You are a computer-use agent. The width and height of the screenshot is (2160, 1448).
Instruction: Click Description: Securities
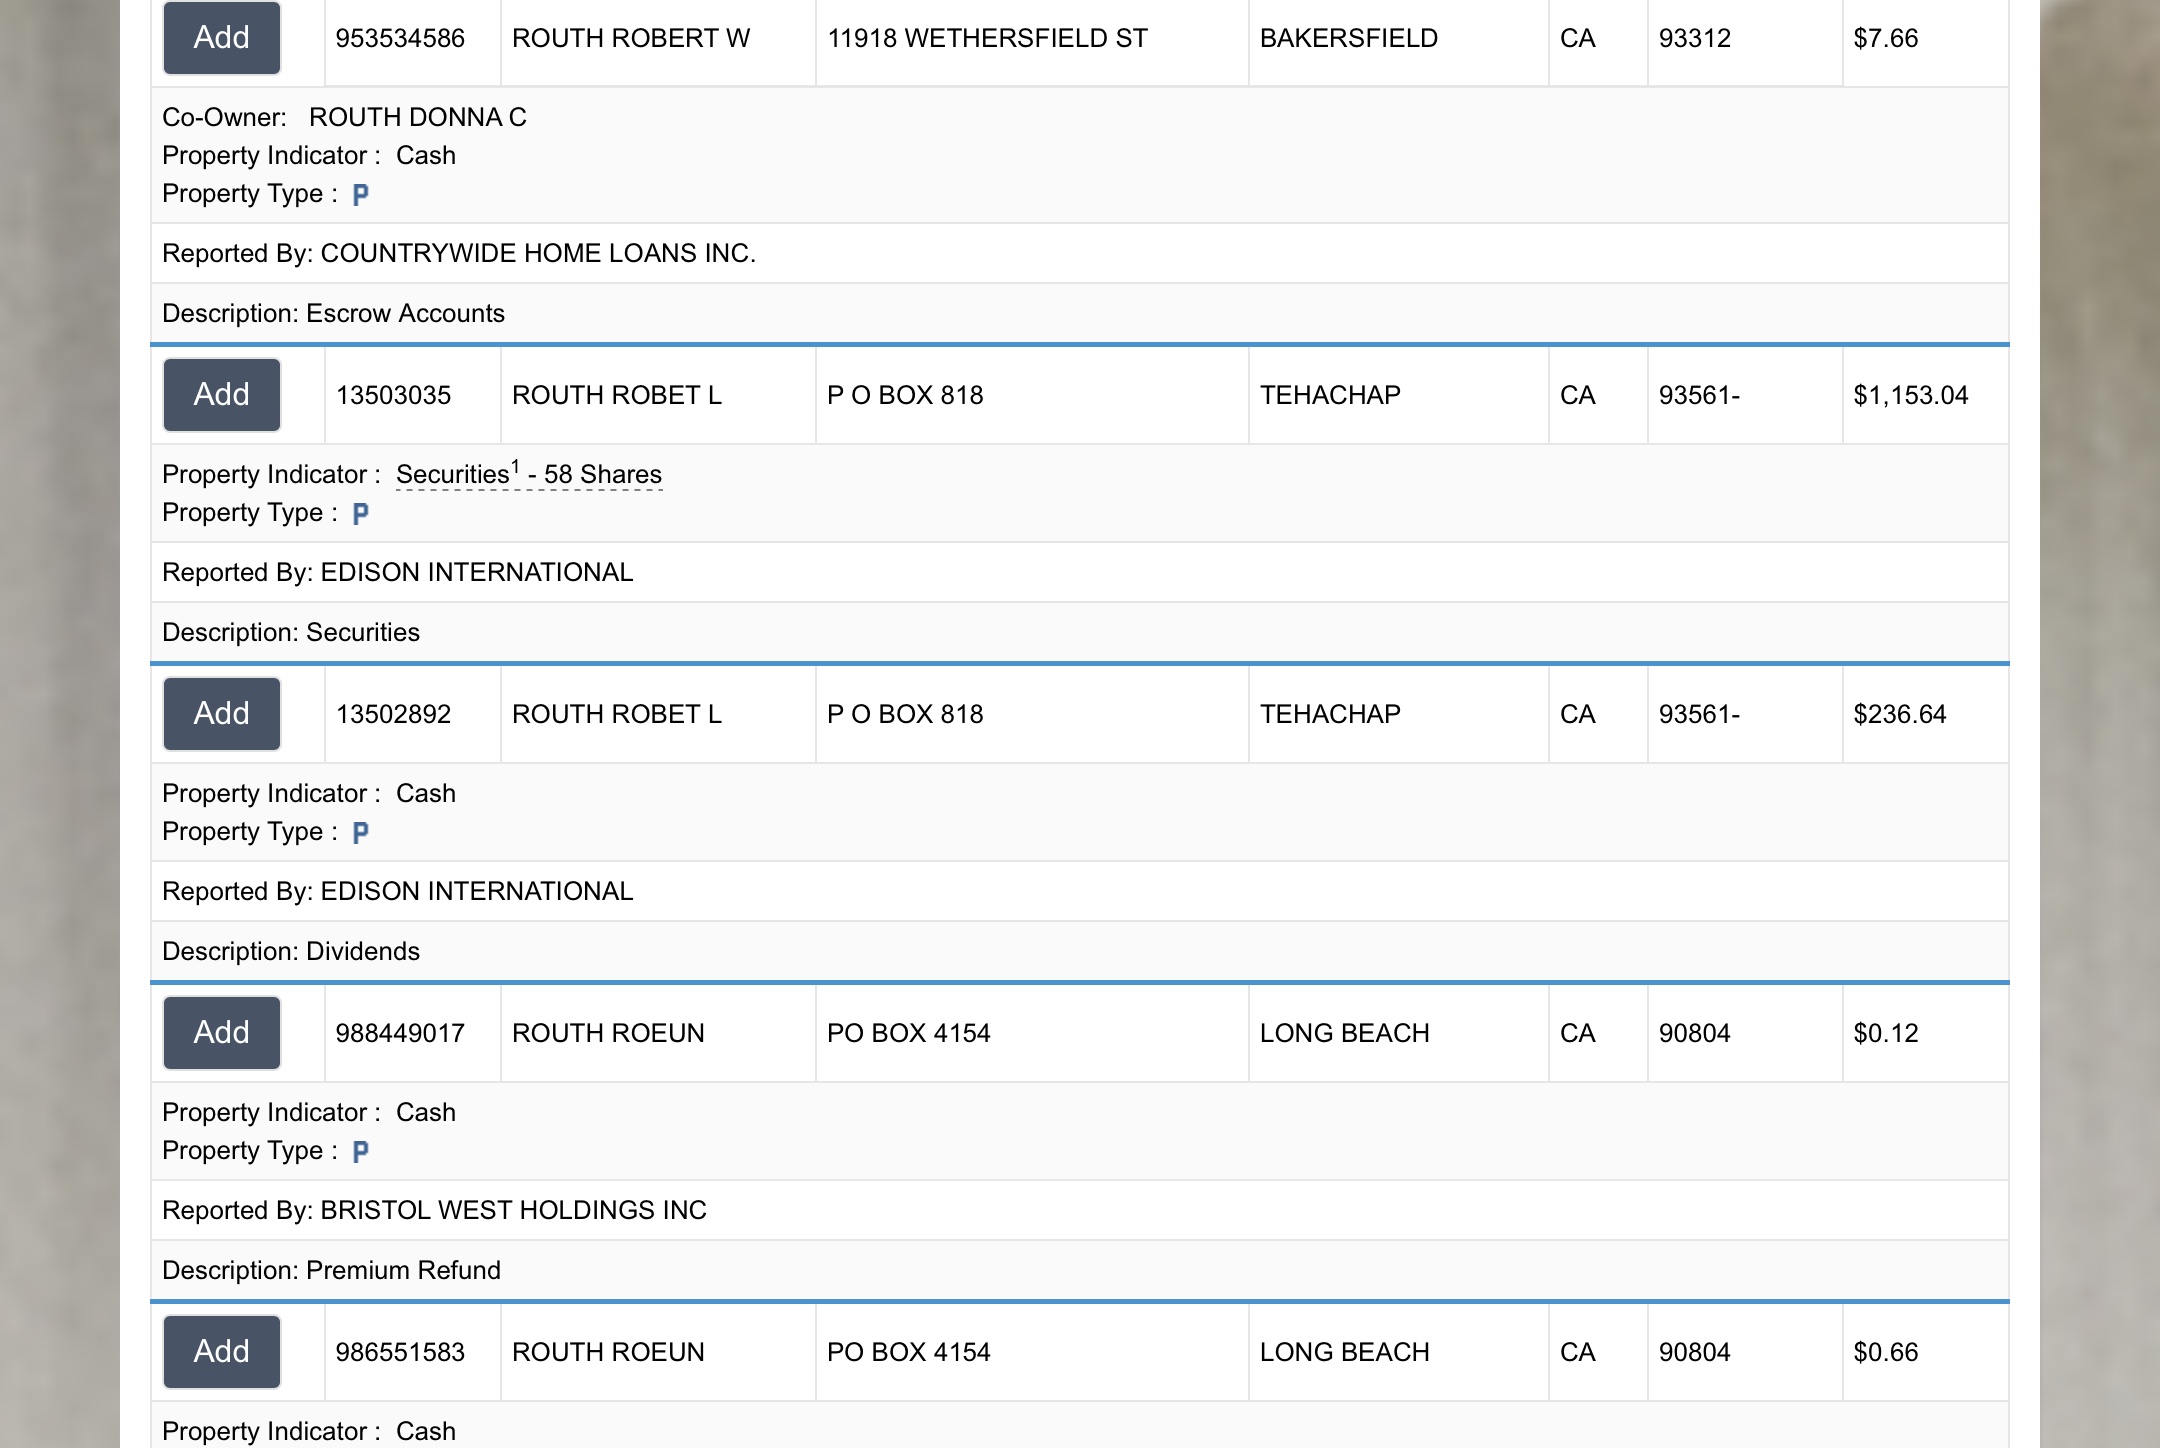290,632
